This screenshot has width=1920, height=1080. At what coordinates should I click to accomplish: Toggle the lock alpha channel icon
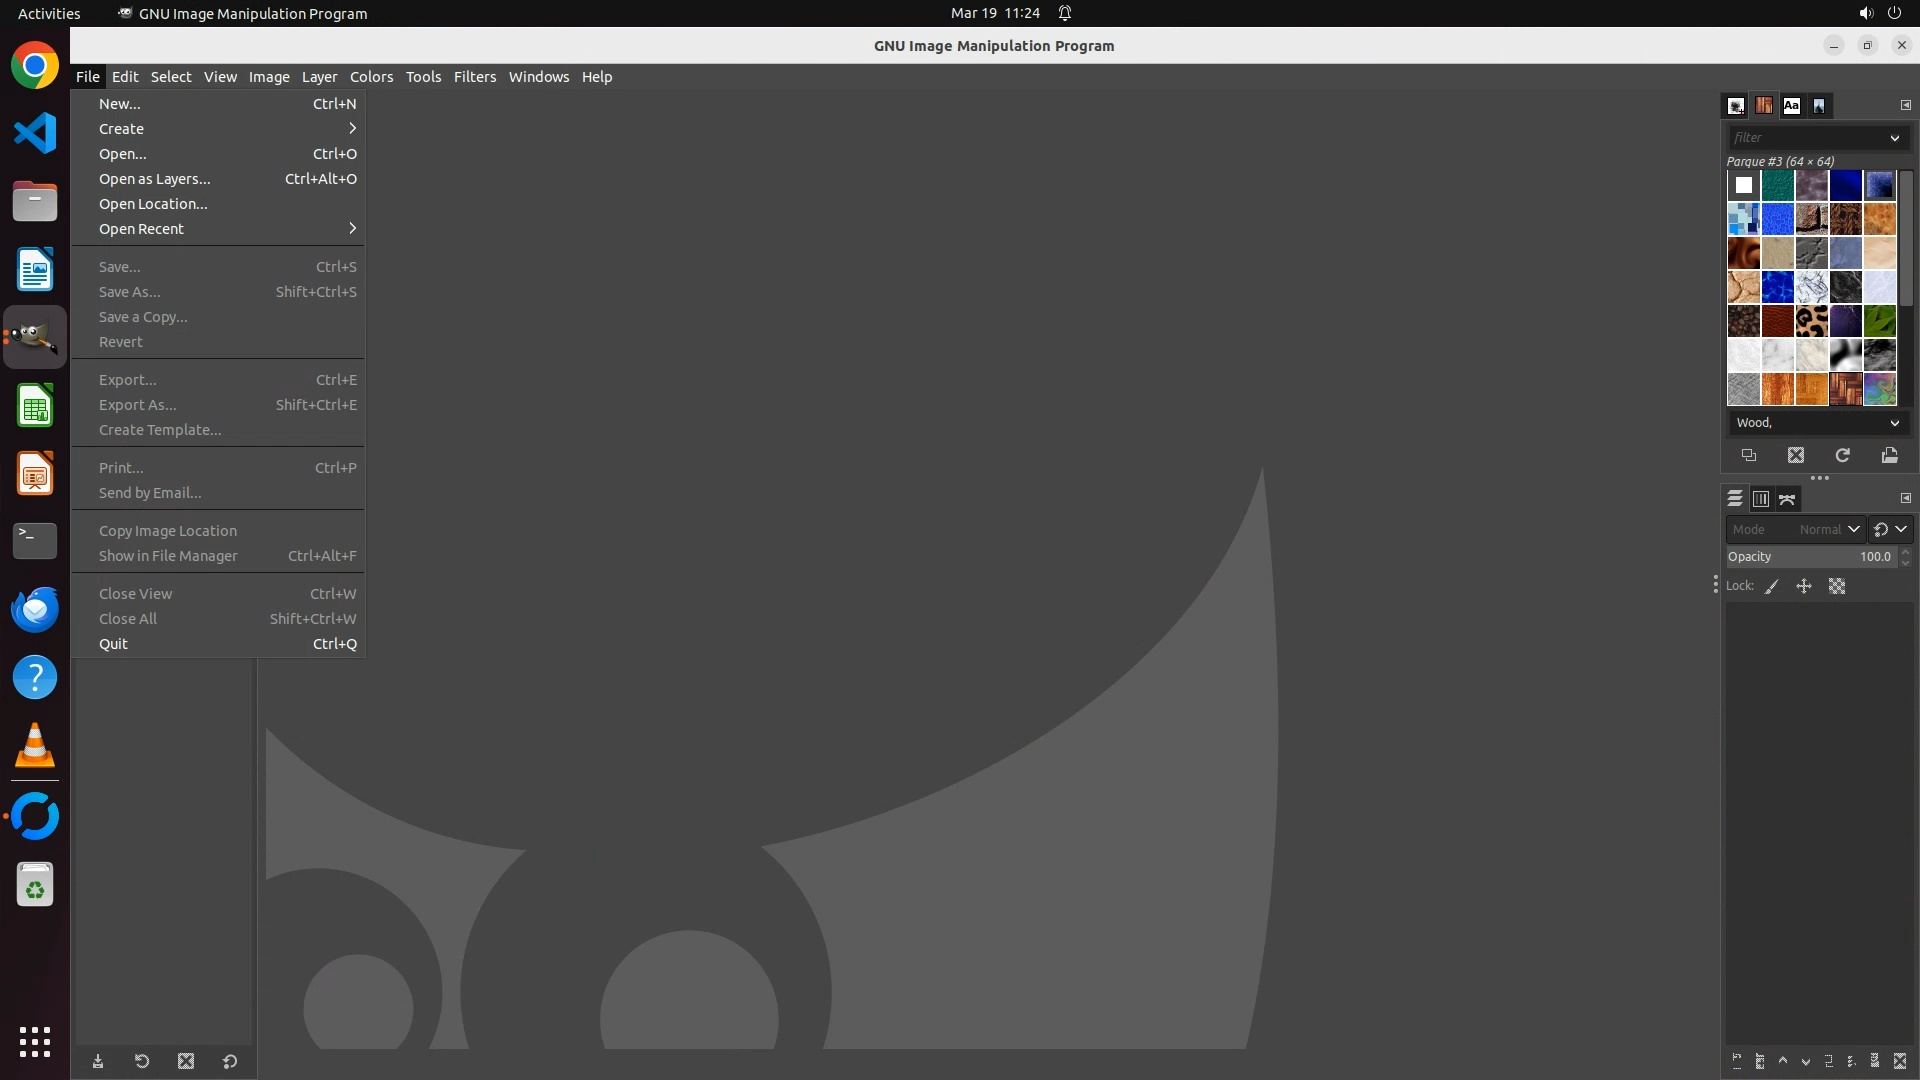tap(1837, 587)
